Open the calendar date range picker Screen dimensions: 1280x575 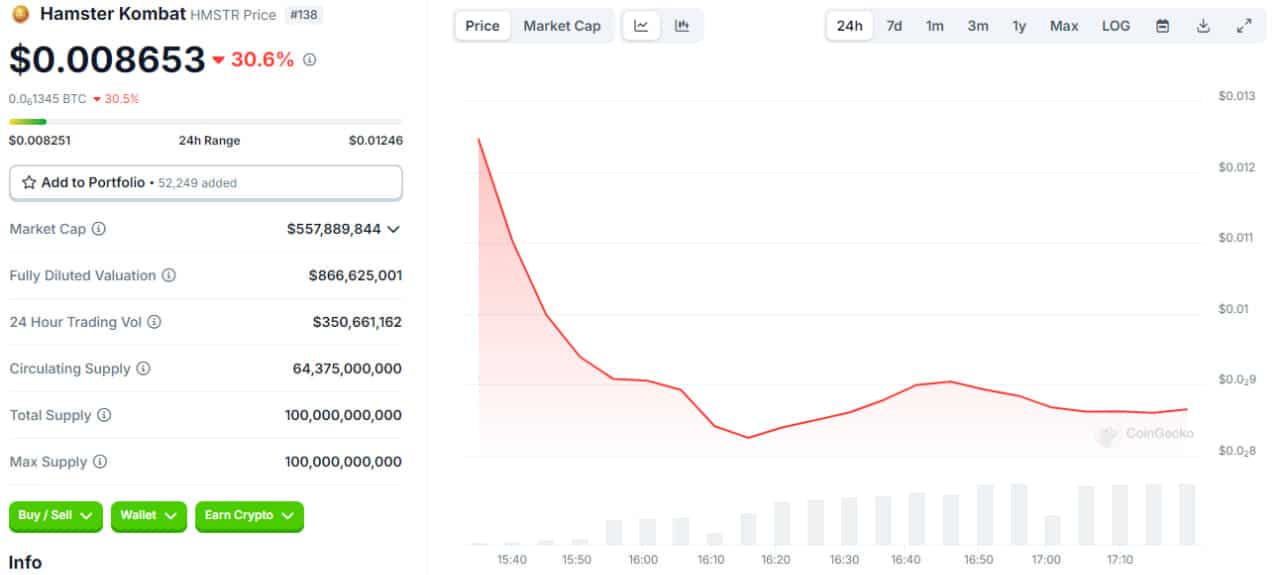tap(1163, 26)
